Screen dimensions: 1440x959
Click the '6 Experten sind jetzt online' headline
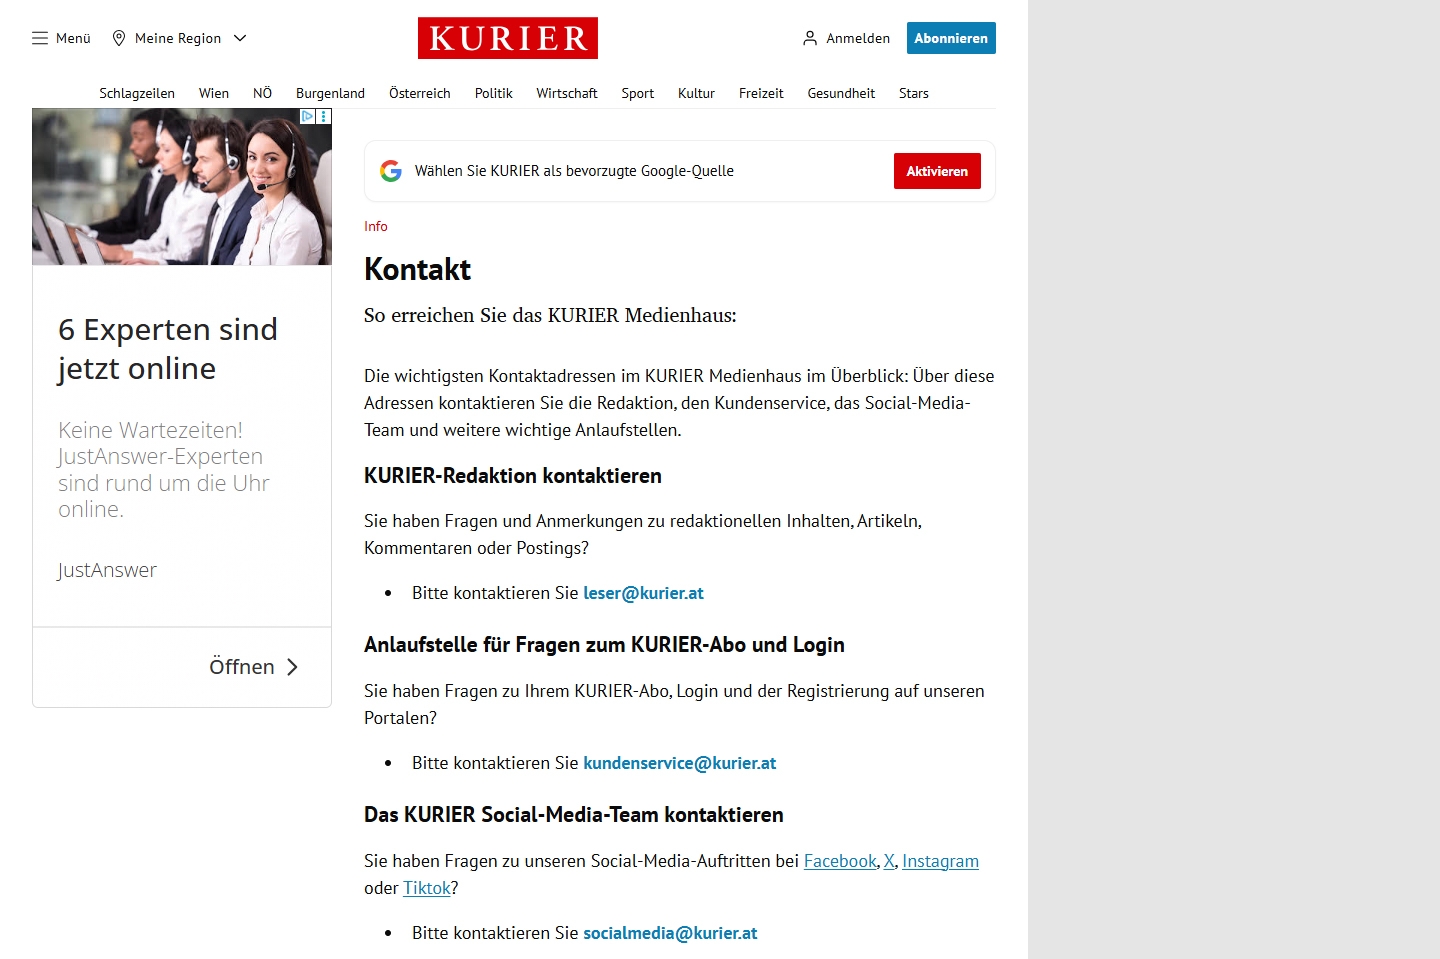(x=168, y=349)
